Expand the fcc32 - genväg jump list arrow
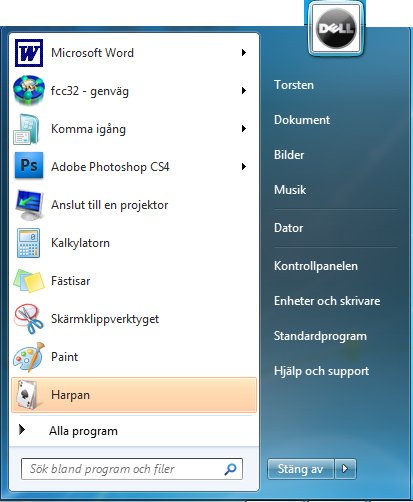 (244, 91)
